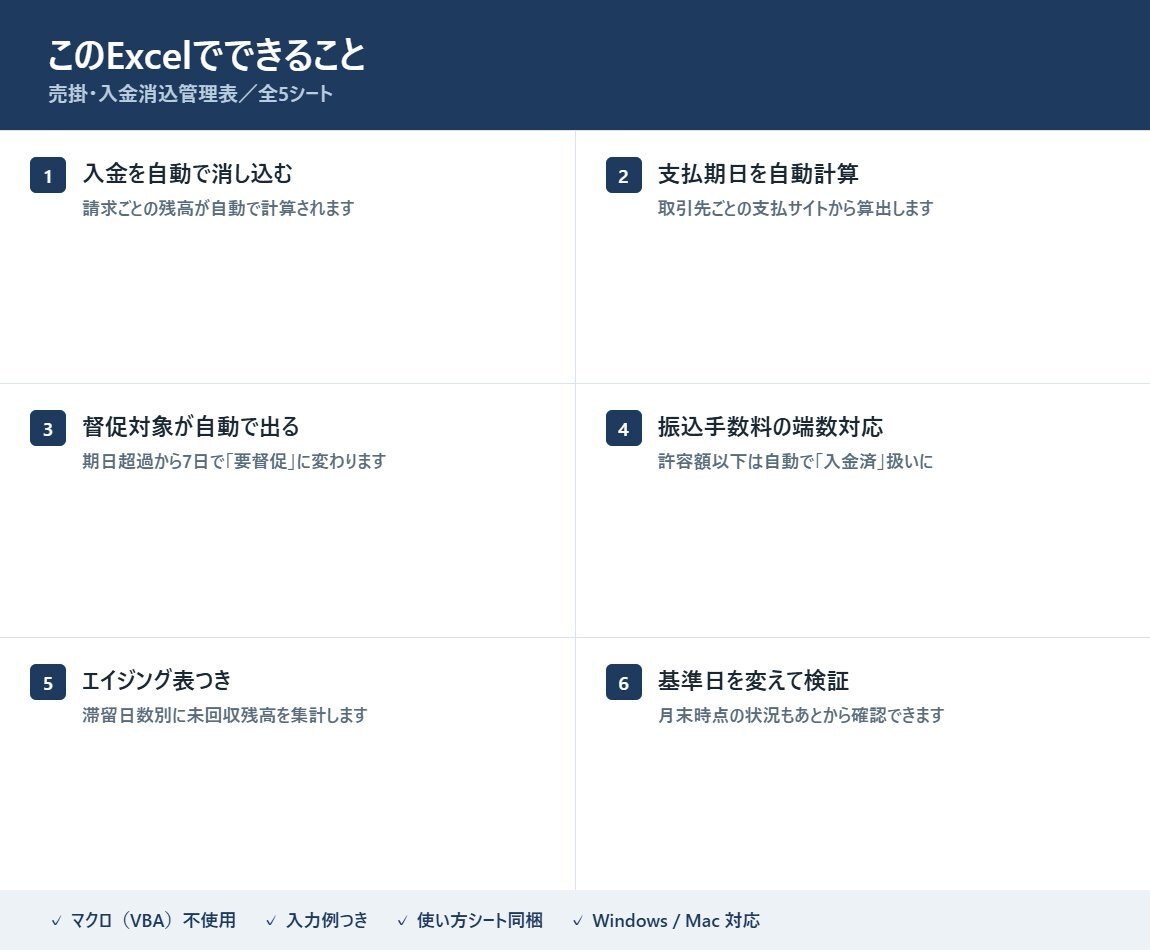Select description 許容額以下は自動で「入金済」扱いに

click(x=796, y=461)
